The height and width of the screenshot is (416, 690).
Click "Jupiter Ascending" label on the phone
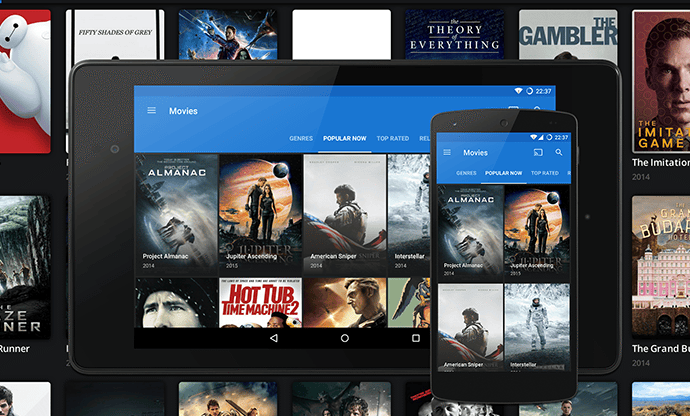(532, 265)
